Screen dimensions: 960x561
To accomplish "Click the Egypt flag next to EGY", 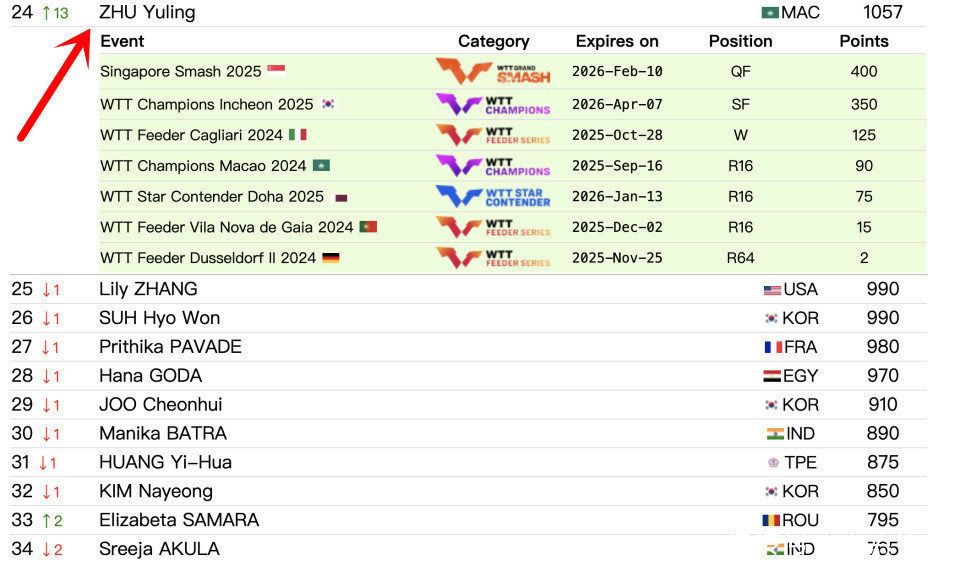I will [x=772, y=376].
